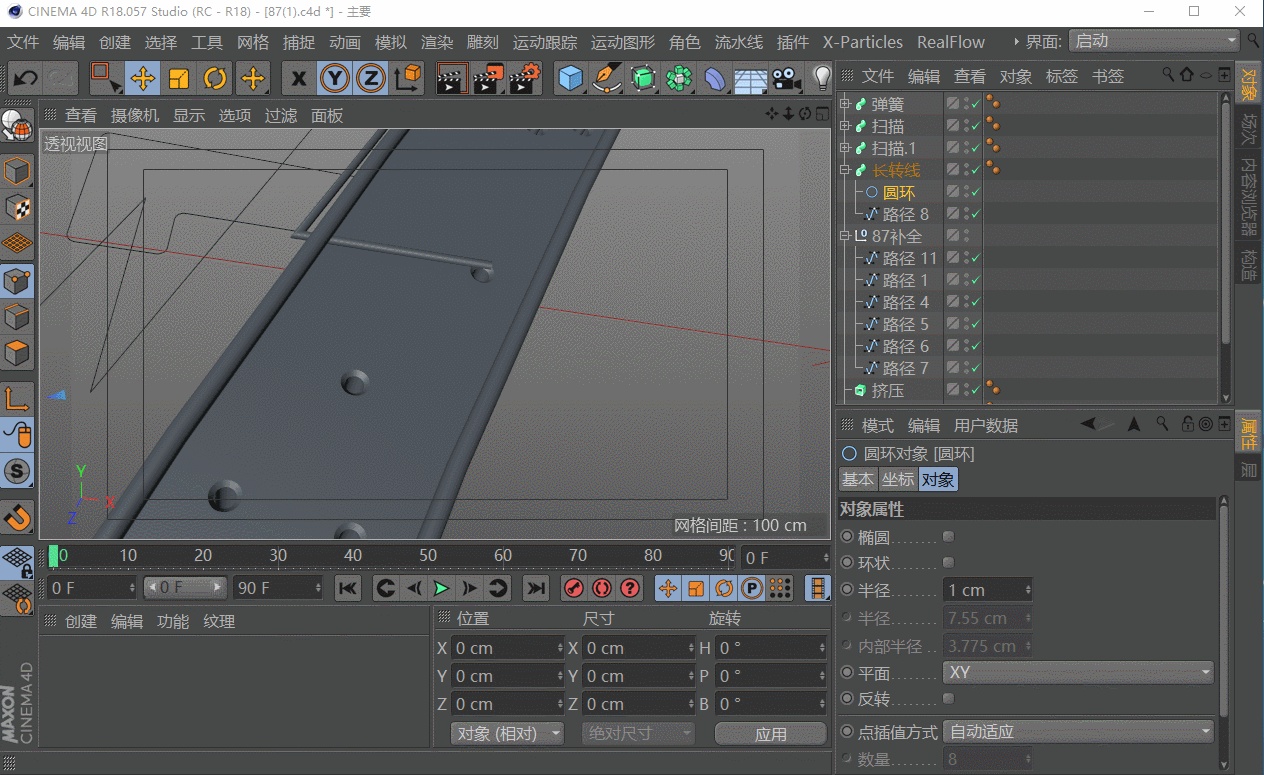Open the 渲染 (Render) menu
The image size is (1264, 775).
(437, 42)
